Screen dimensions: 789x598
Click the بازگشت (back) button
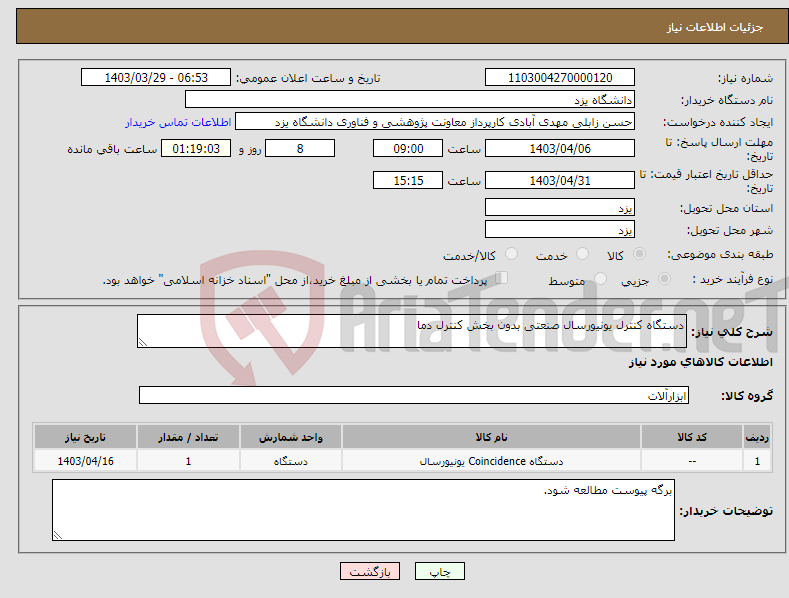coord(370,571)
